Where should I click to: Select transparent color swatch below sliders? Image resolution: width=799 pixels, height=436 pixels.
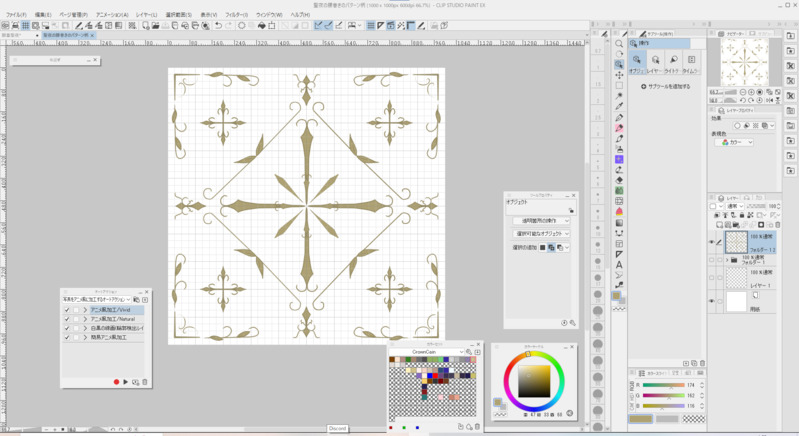694,419
